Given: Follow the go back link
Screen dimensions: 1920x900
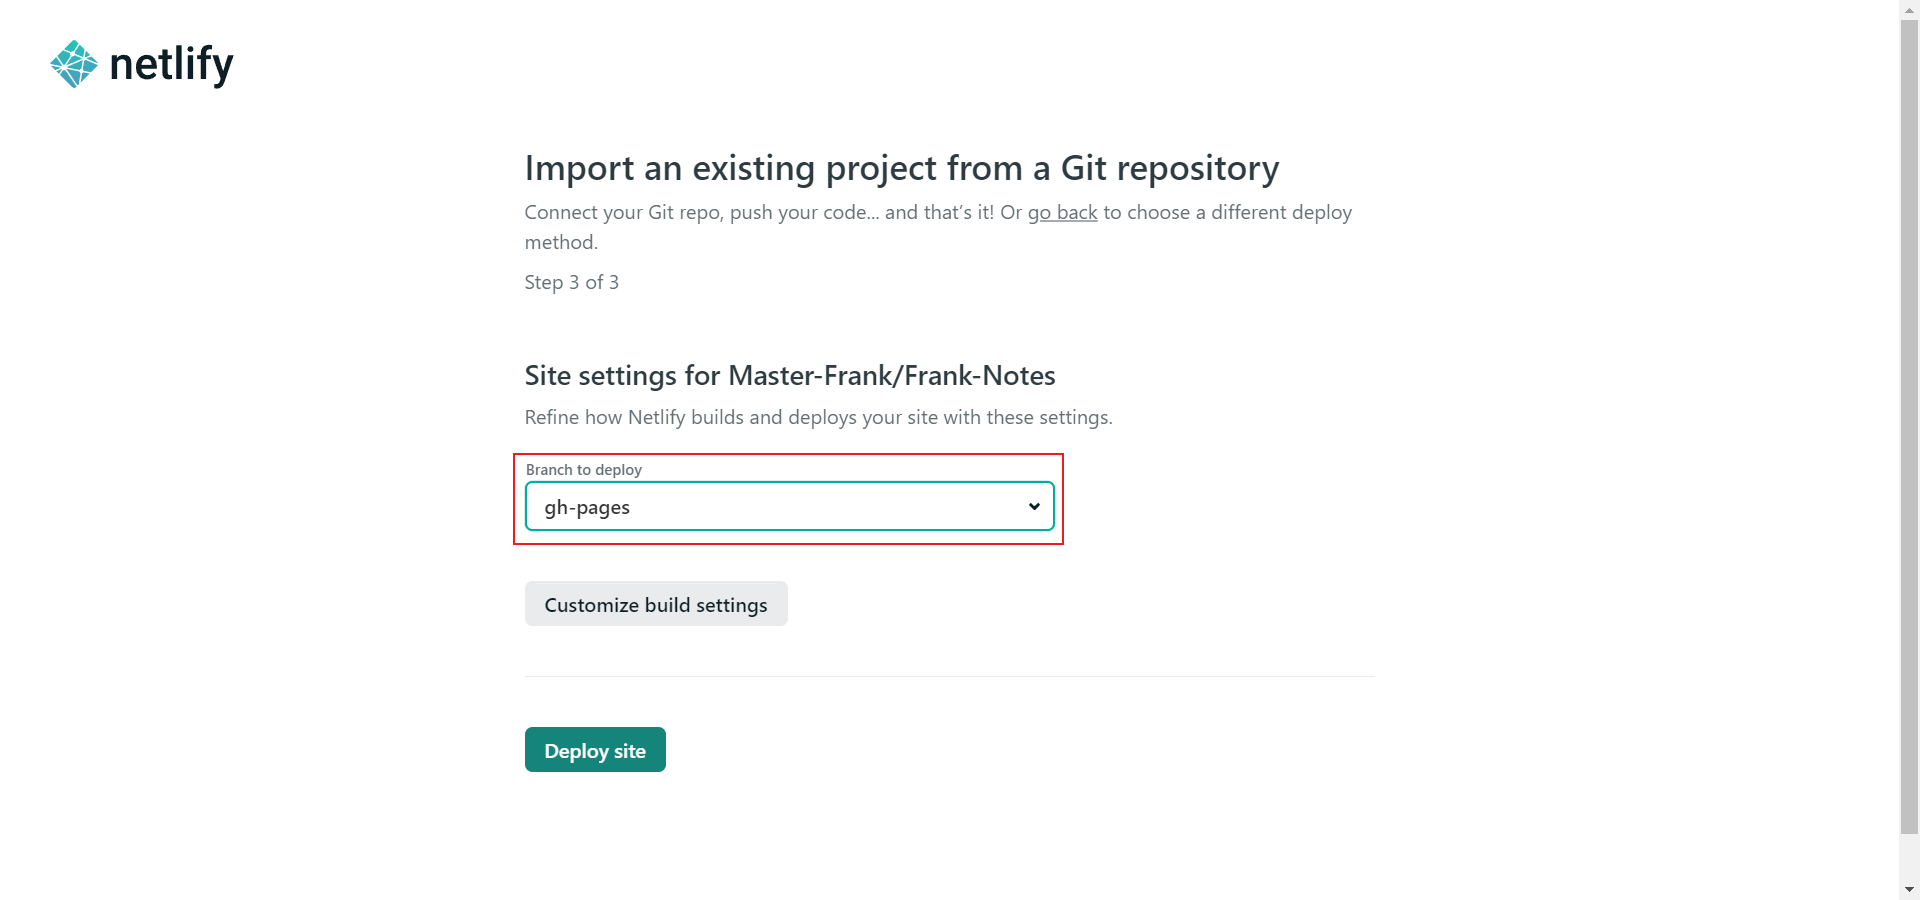Looking at the screenshot, I should pyautogui.click(x=1062, y=212).
